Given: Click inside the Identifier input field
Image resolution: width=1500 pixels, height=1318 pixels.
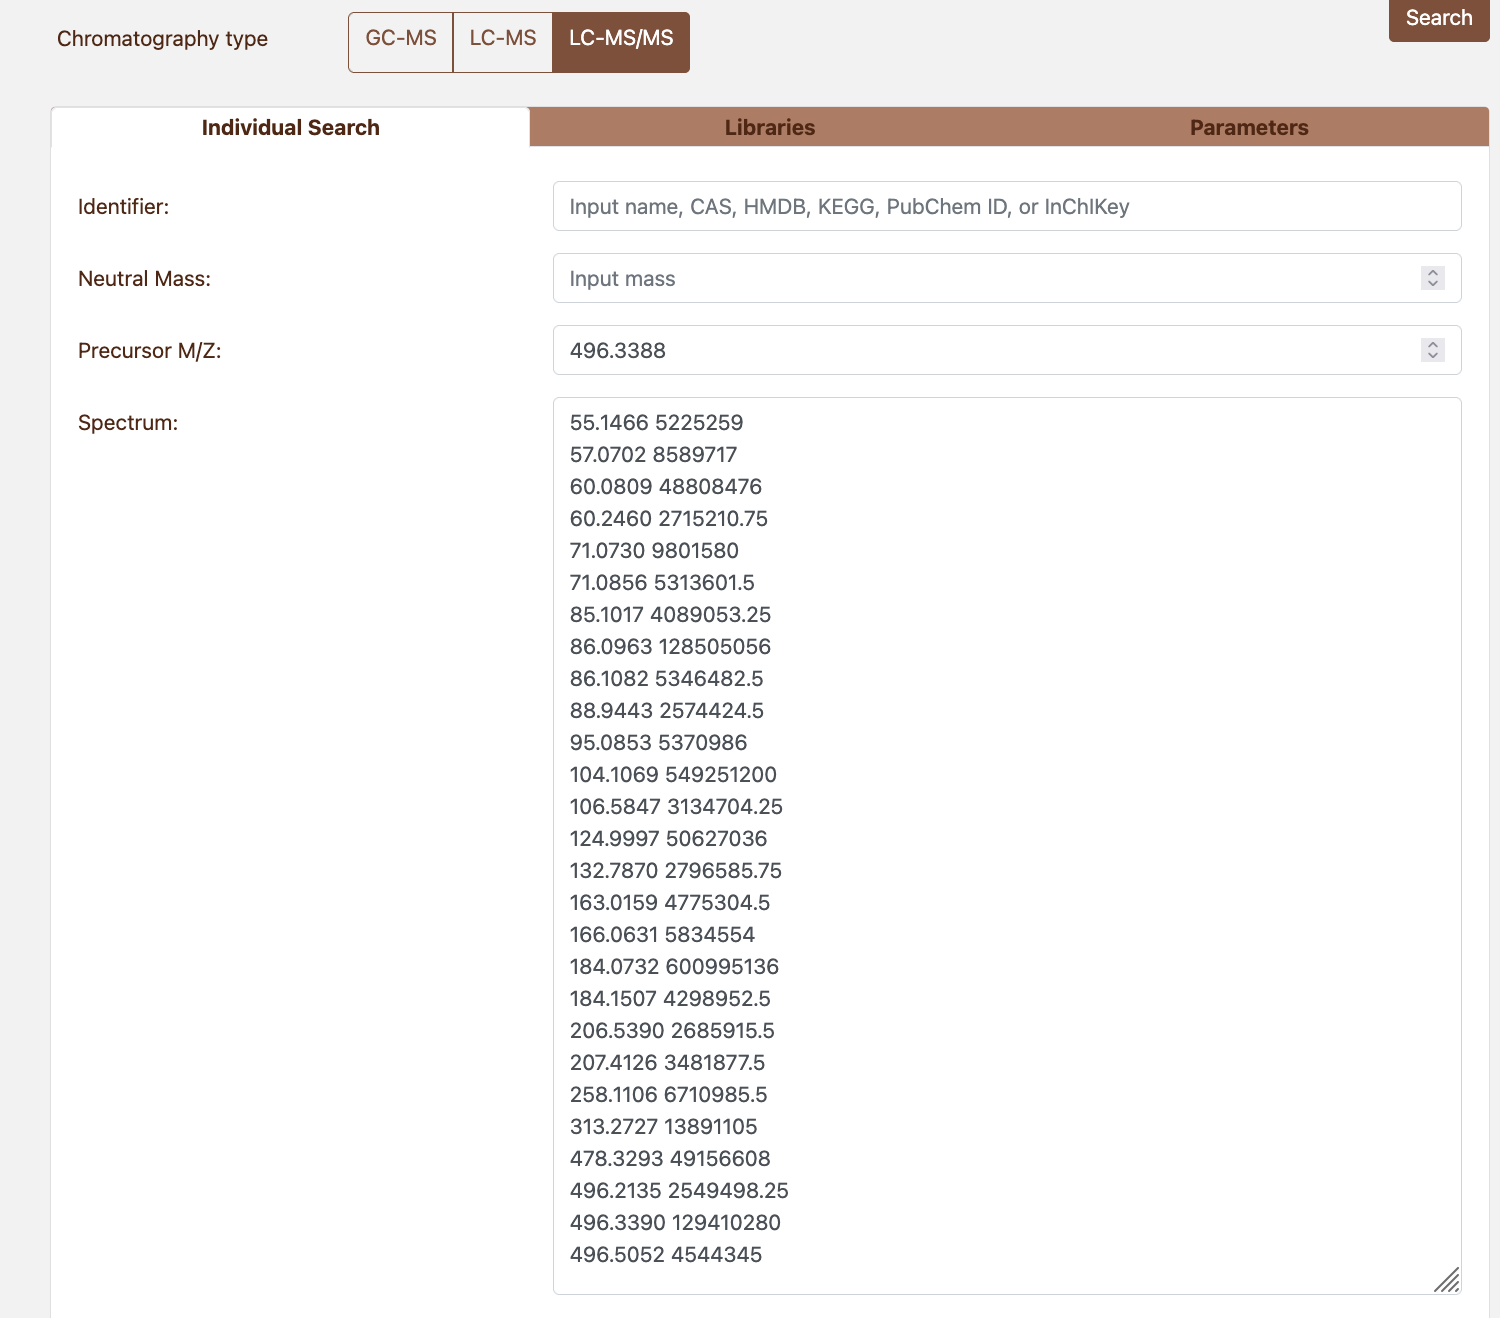Looking at the screenshot, I should (x=1005, y=206).
